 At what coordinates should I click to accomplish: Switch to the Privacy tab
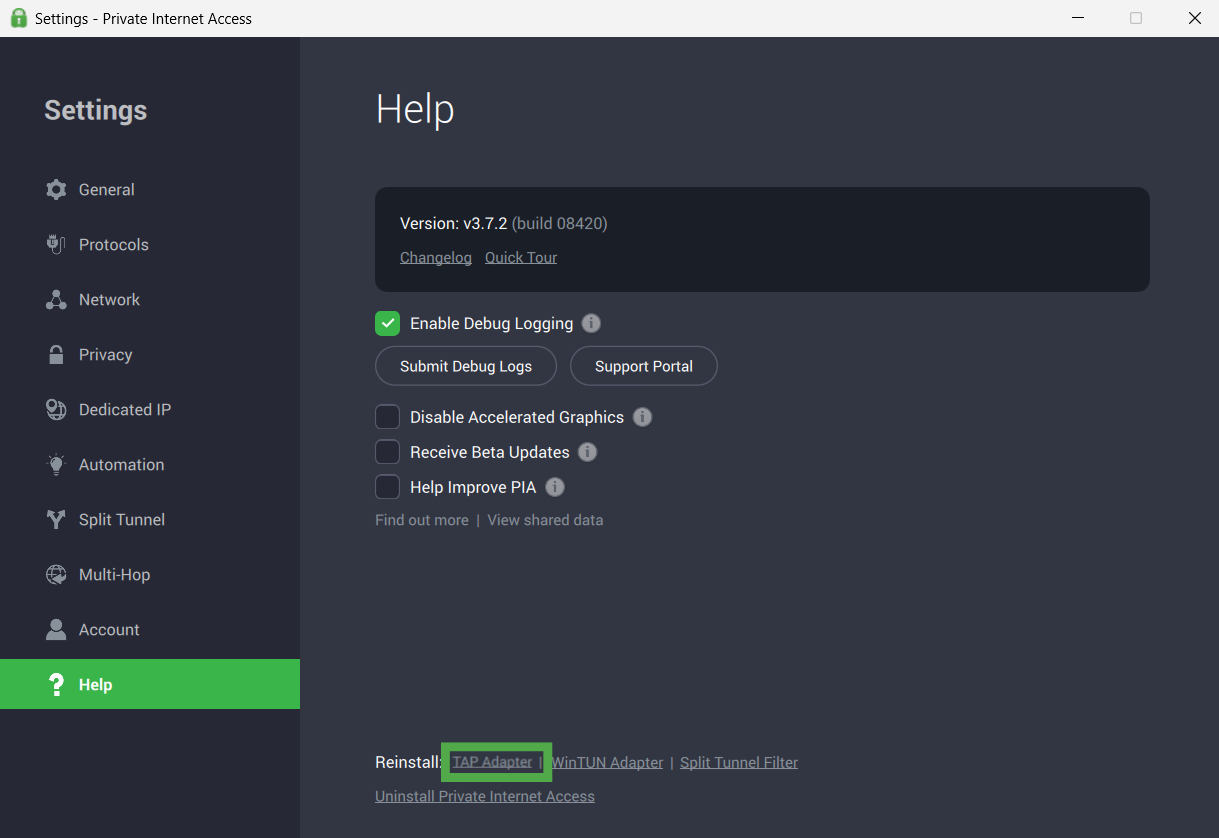pyautogui.click(x=150, y=354)
